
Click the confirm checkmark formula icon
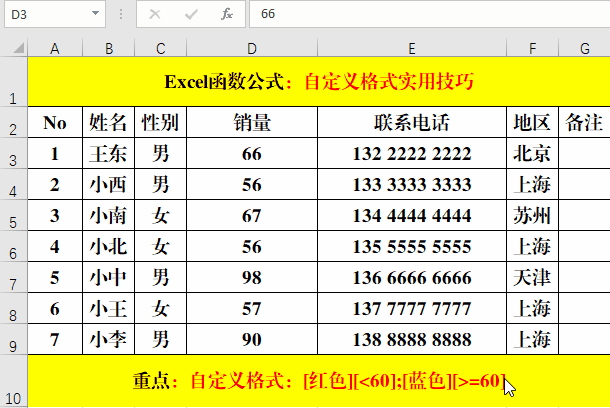[x=191, y=14]
